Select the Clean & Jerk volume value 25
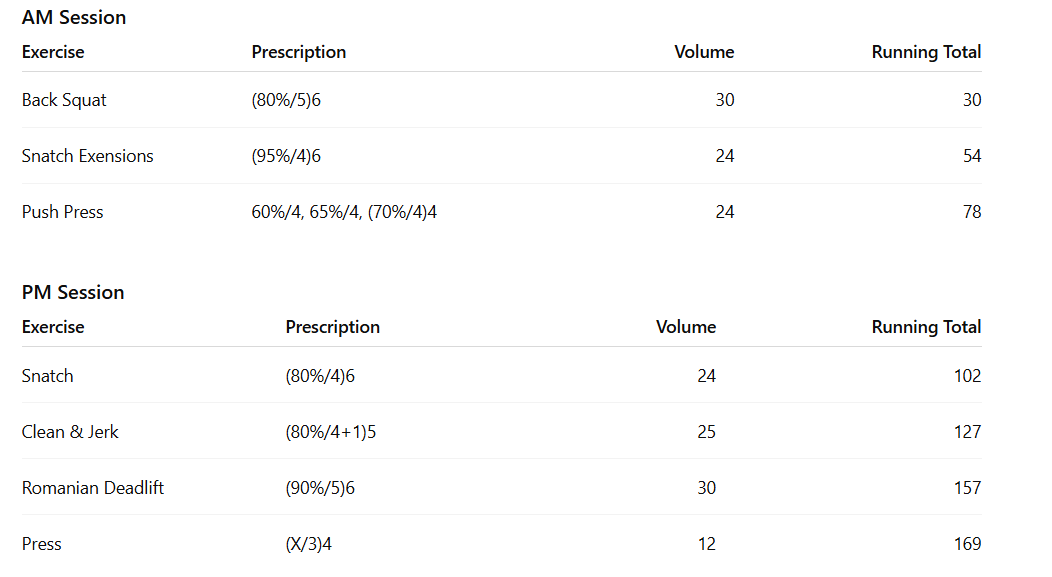 pos(706,432)
